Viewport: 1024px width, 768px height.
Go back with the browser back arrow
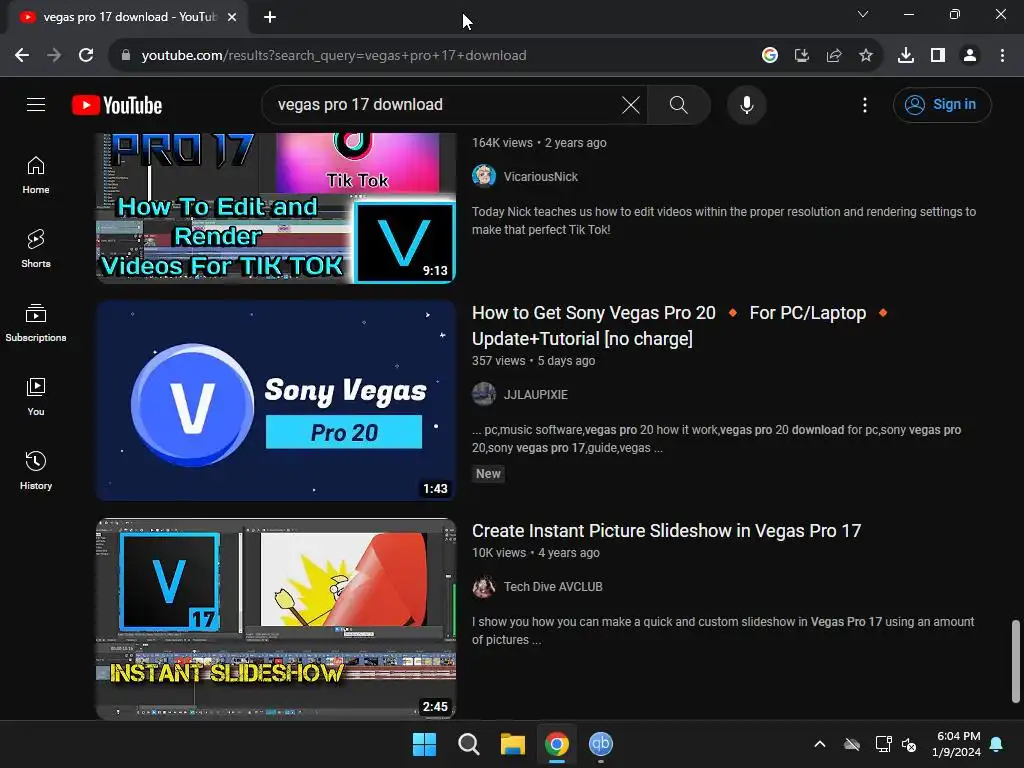pos(22,56)
